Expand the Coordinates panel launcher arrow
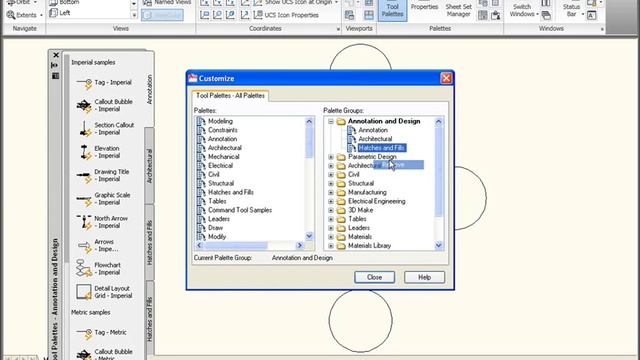Screen dimensions: 640x360 (338, 29)
